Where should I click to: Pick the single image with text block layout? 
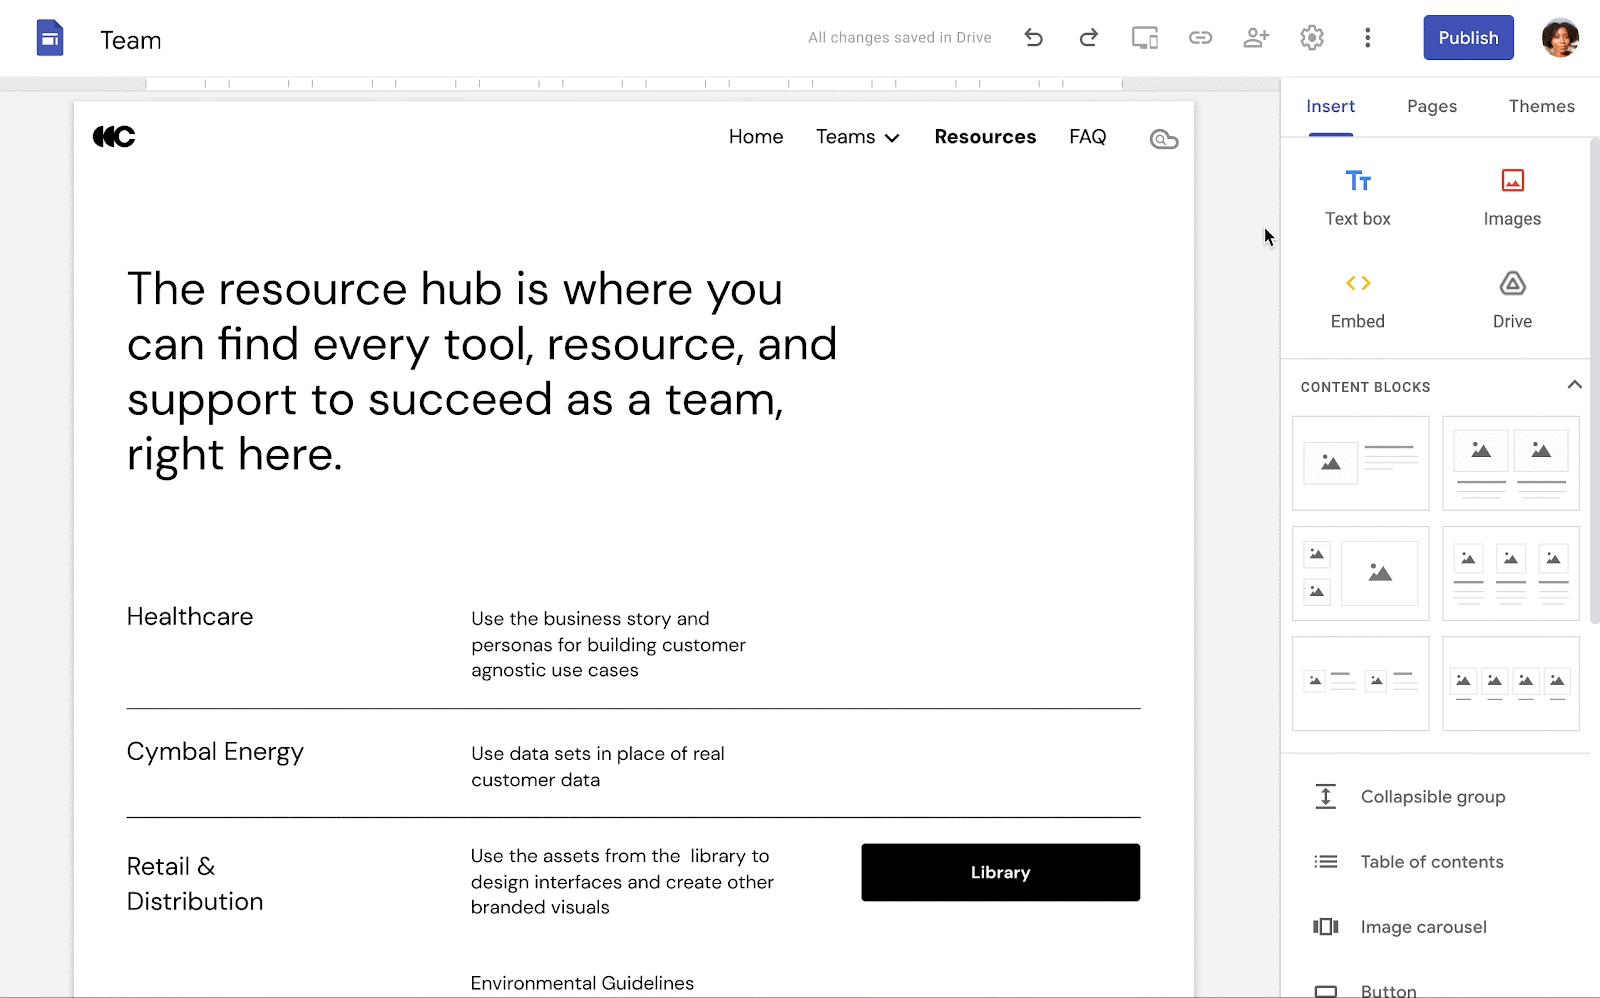coord(1361,463)
